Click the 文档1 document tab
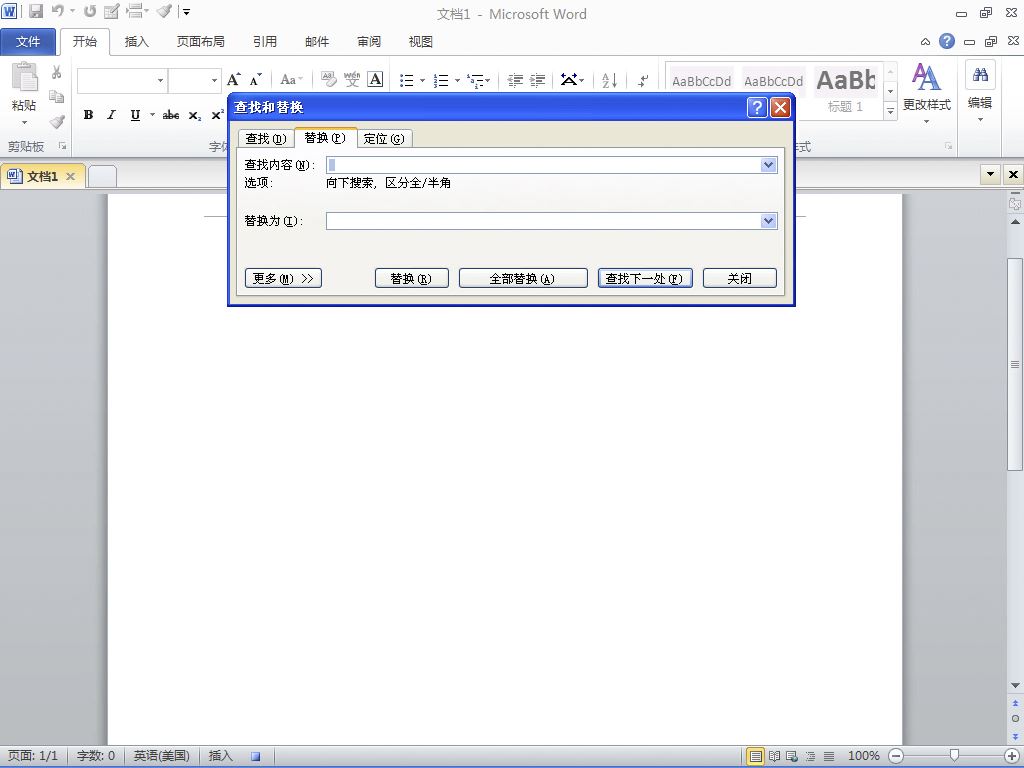This screenshot has height=768, width=1024. [x=42, y=176]
